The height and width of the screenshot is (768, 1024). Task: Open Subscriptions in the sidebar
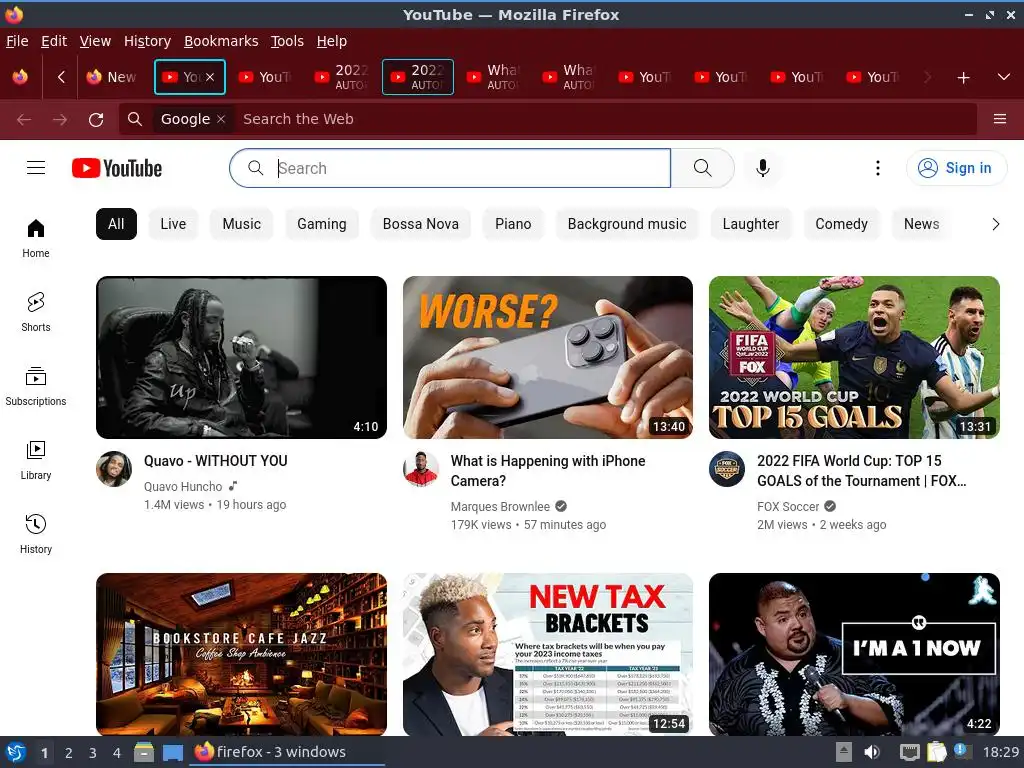[x=36, y=387]
